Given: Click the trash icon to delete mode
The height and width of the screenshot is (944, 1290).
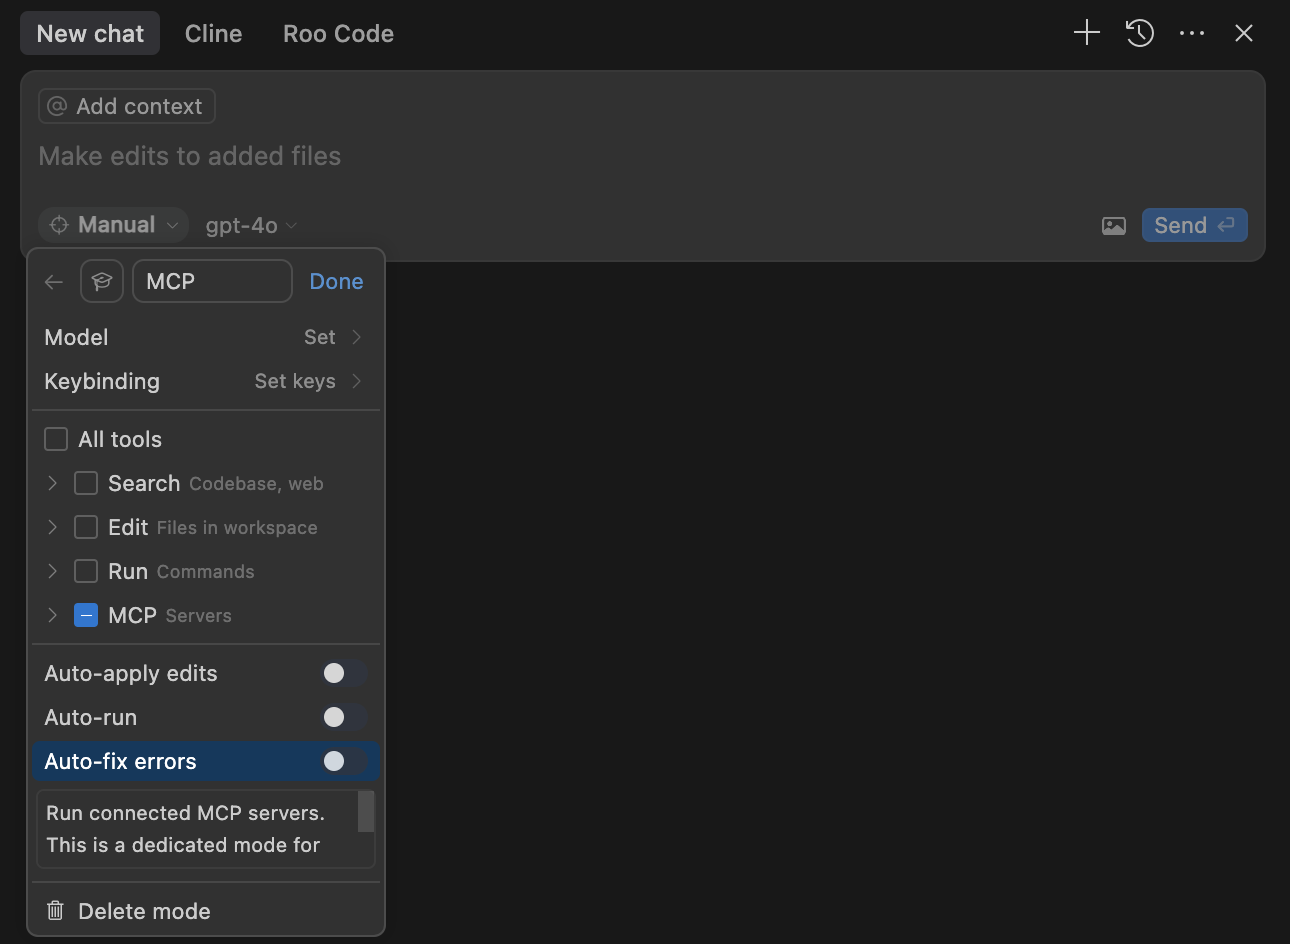Looking at the screenshot, I should 56,911.
